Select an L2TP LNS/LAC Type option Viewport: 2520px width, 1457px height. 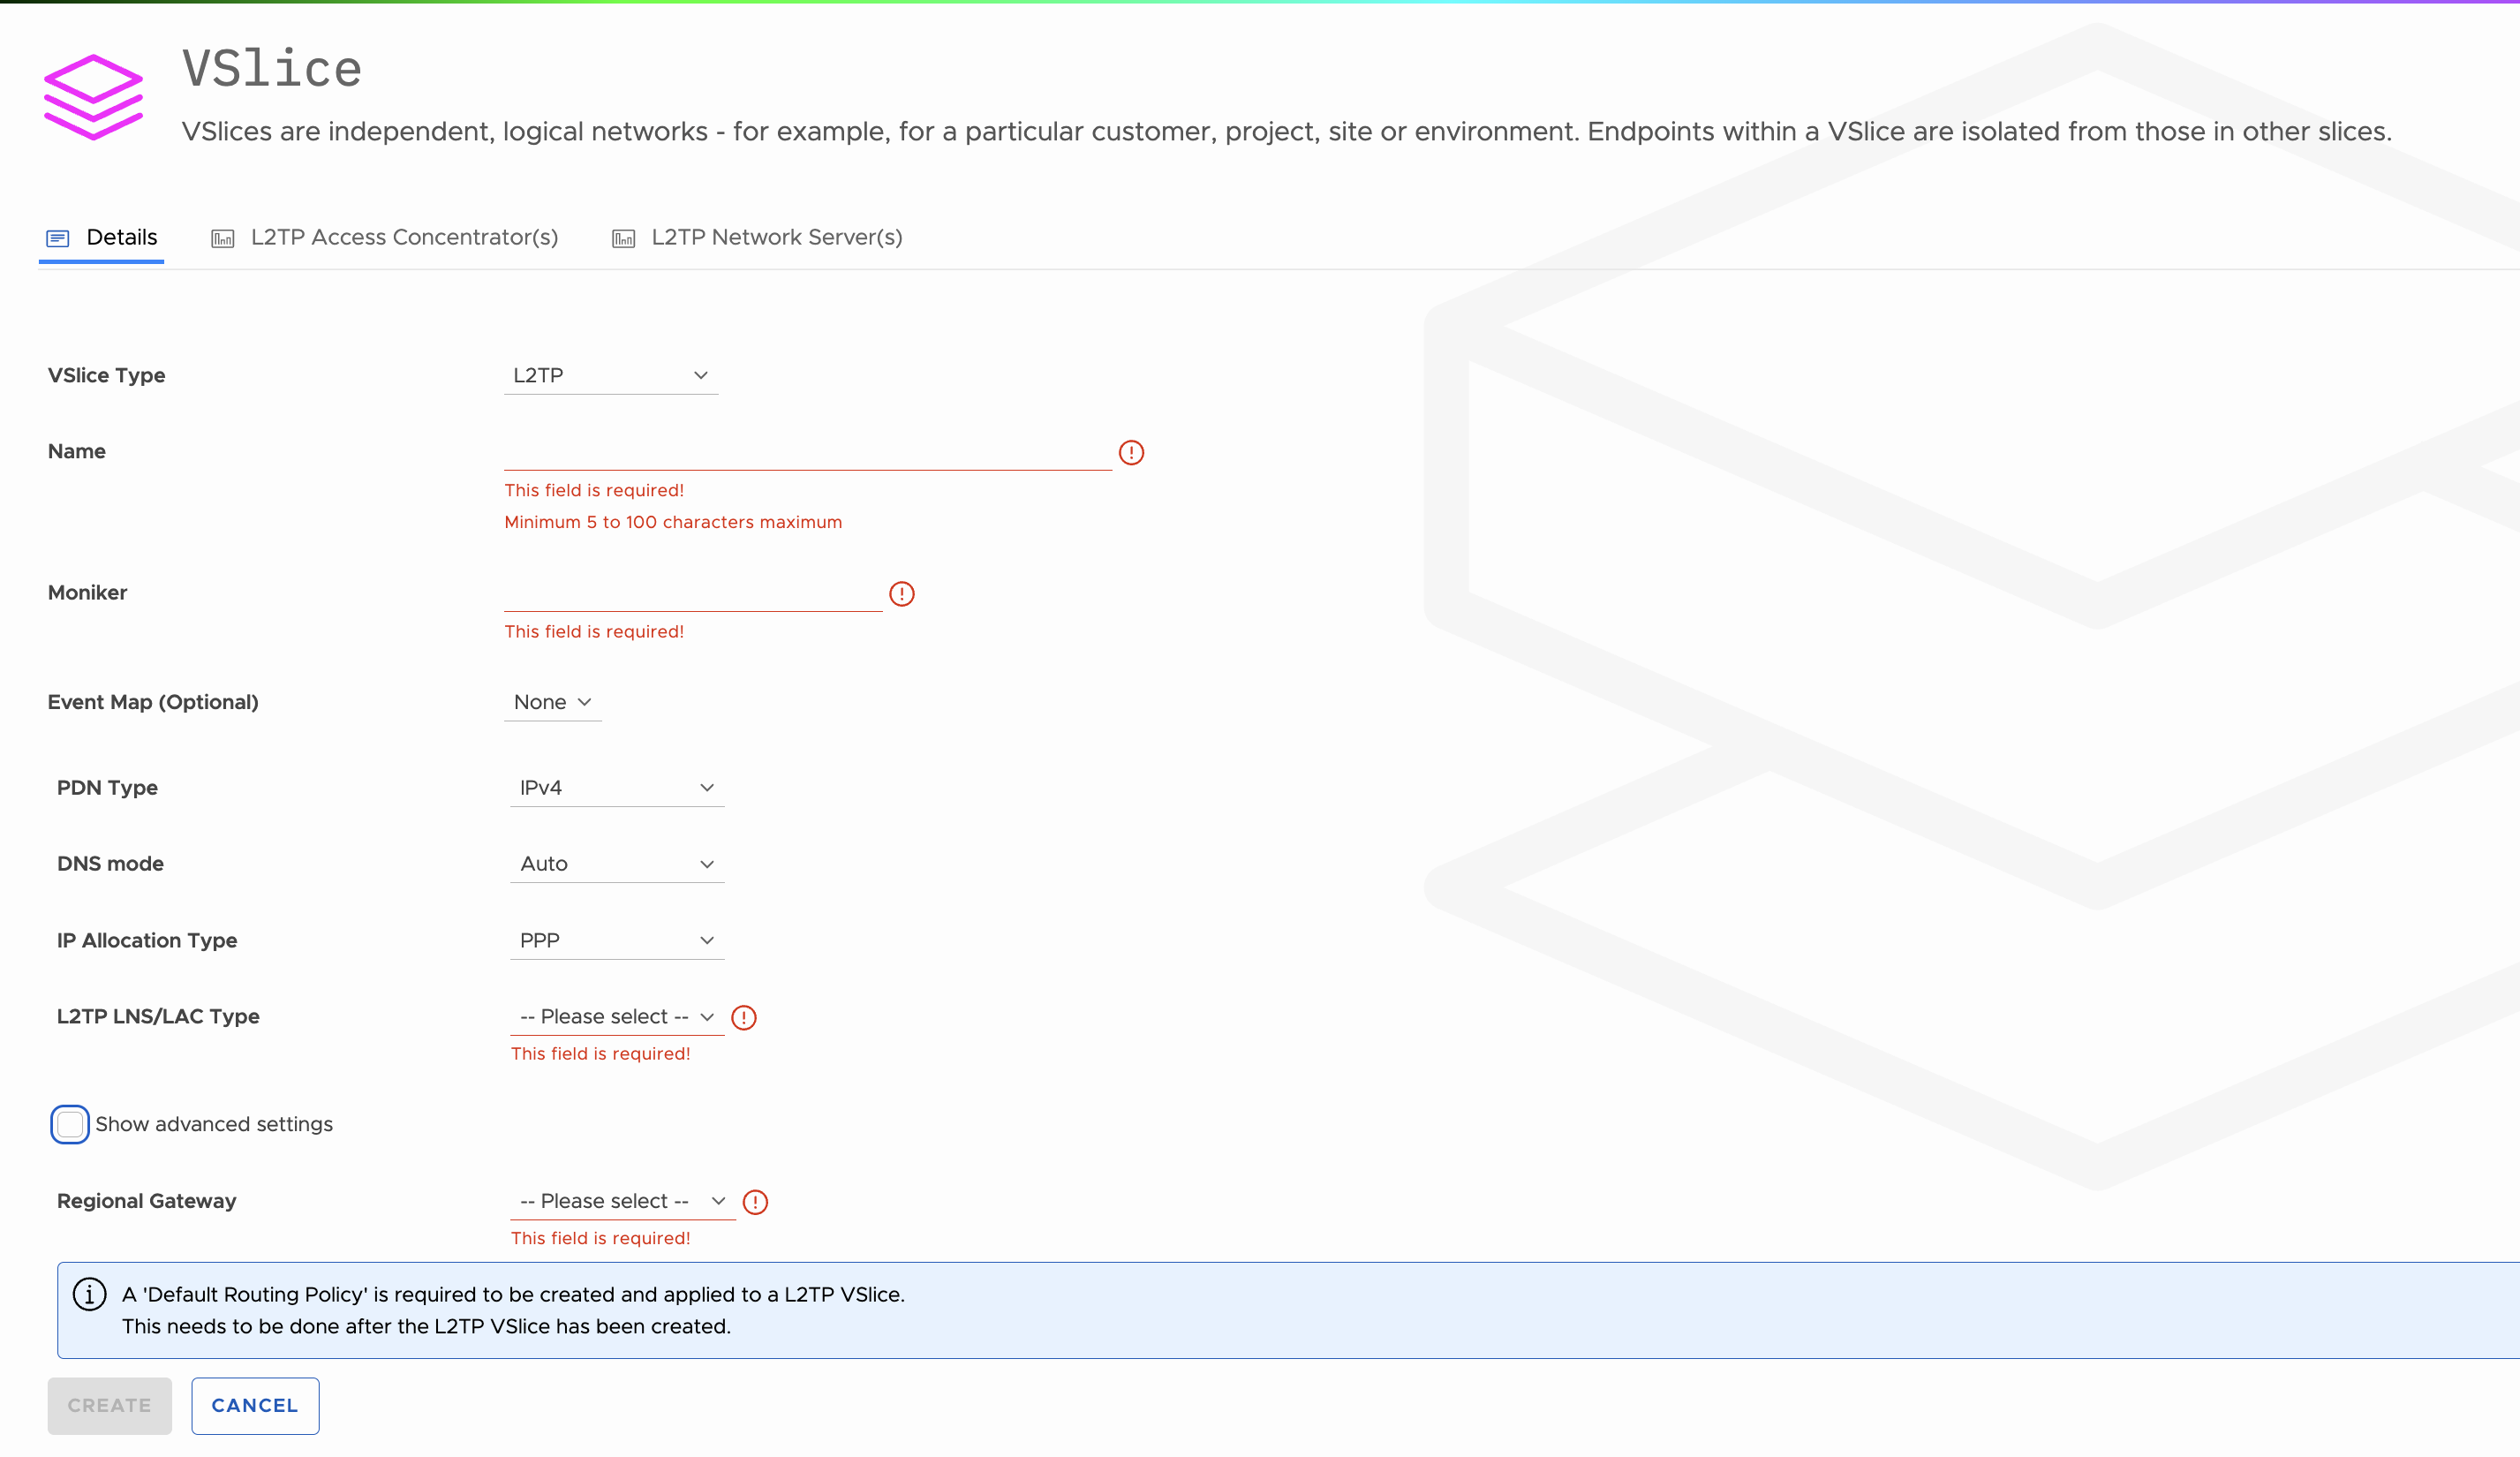tap(617, 1017)
